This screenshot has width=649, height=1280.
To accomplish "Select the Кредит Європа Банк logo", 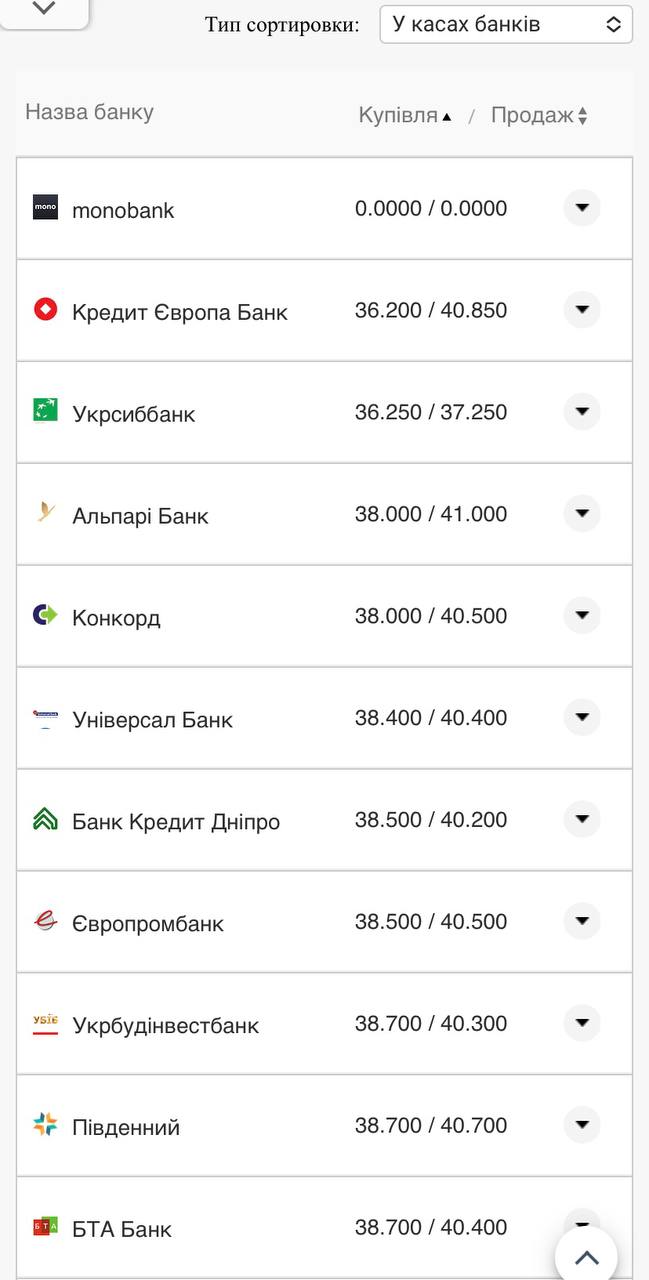I will [x=44, y=310].
